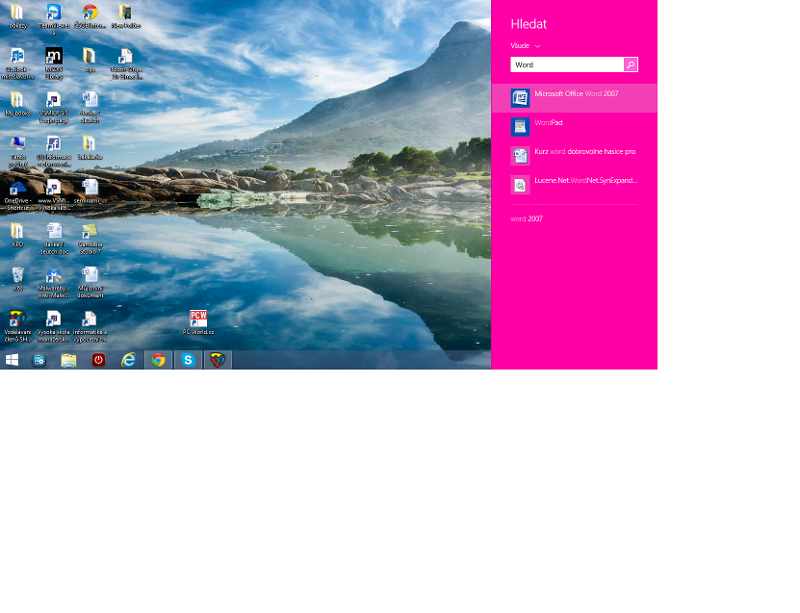800x613 pixels.
Task: Open the Windows Start button on taskbar
Action: click(x=12, y=360)
